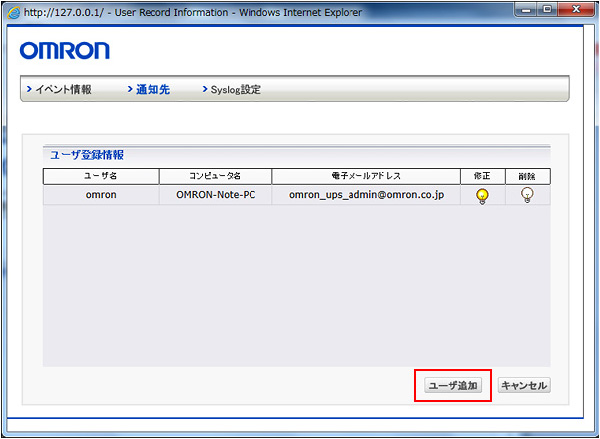Open the イベント情報 tab
600x439 pixels.
(62, 90)
